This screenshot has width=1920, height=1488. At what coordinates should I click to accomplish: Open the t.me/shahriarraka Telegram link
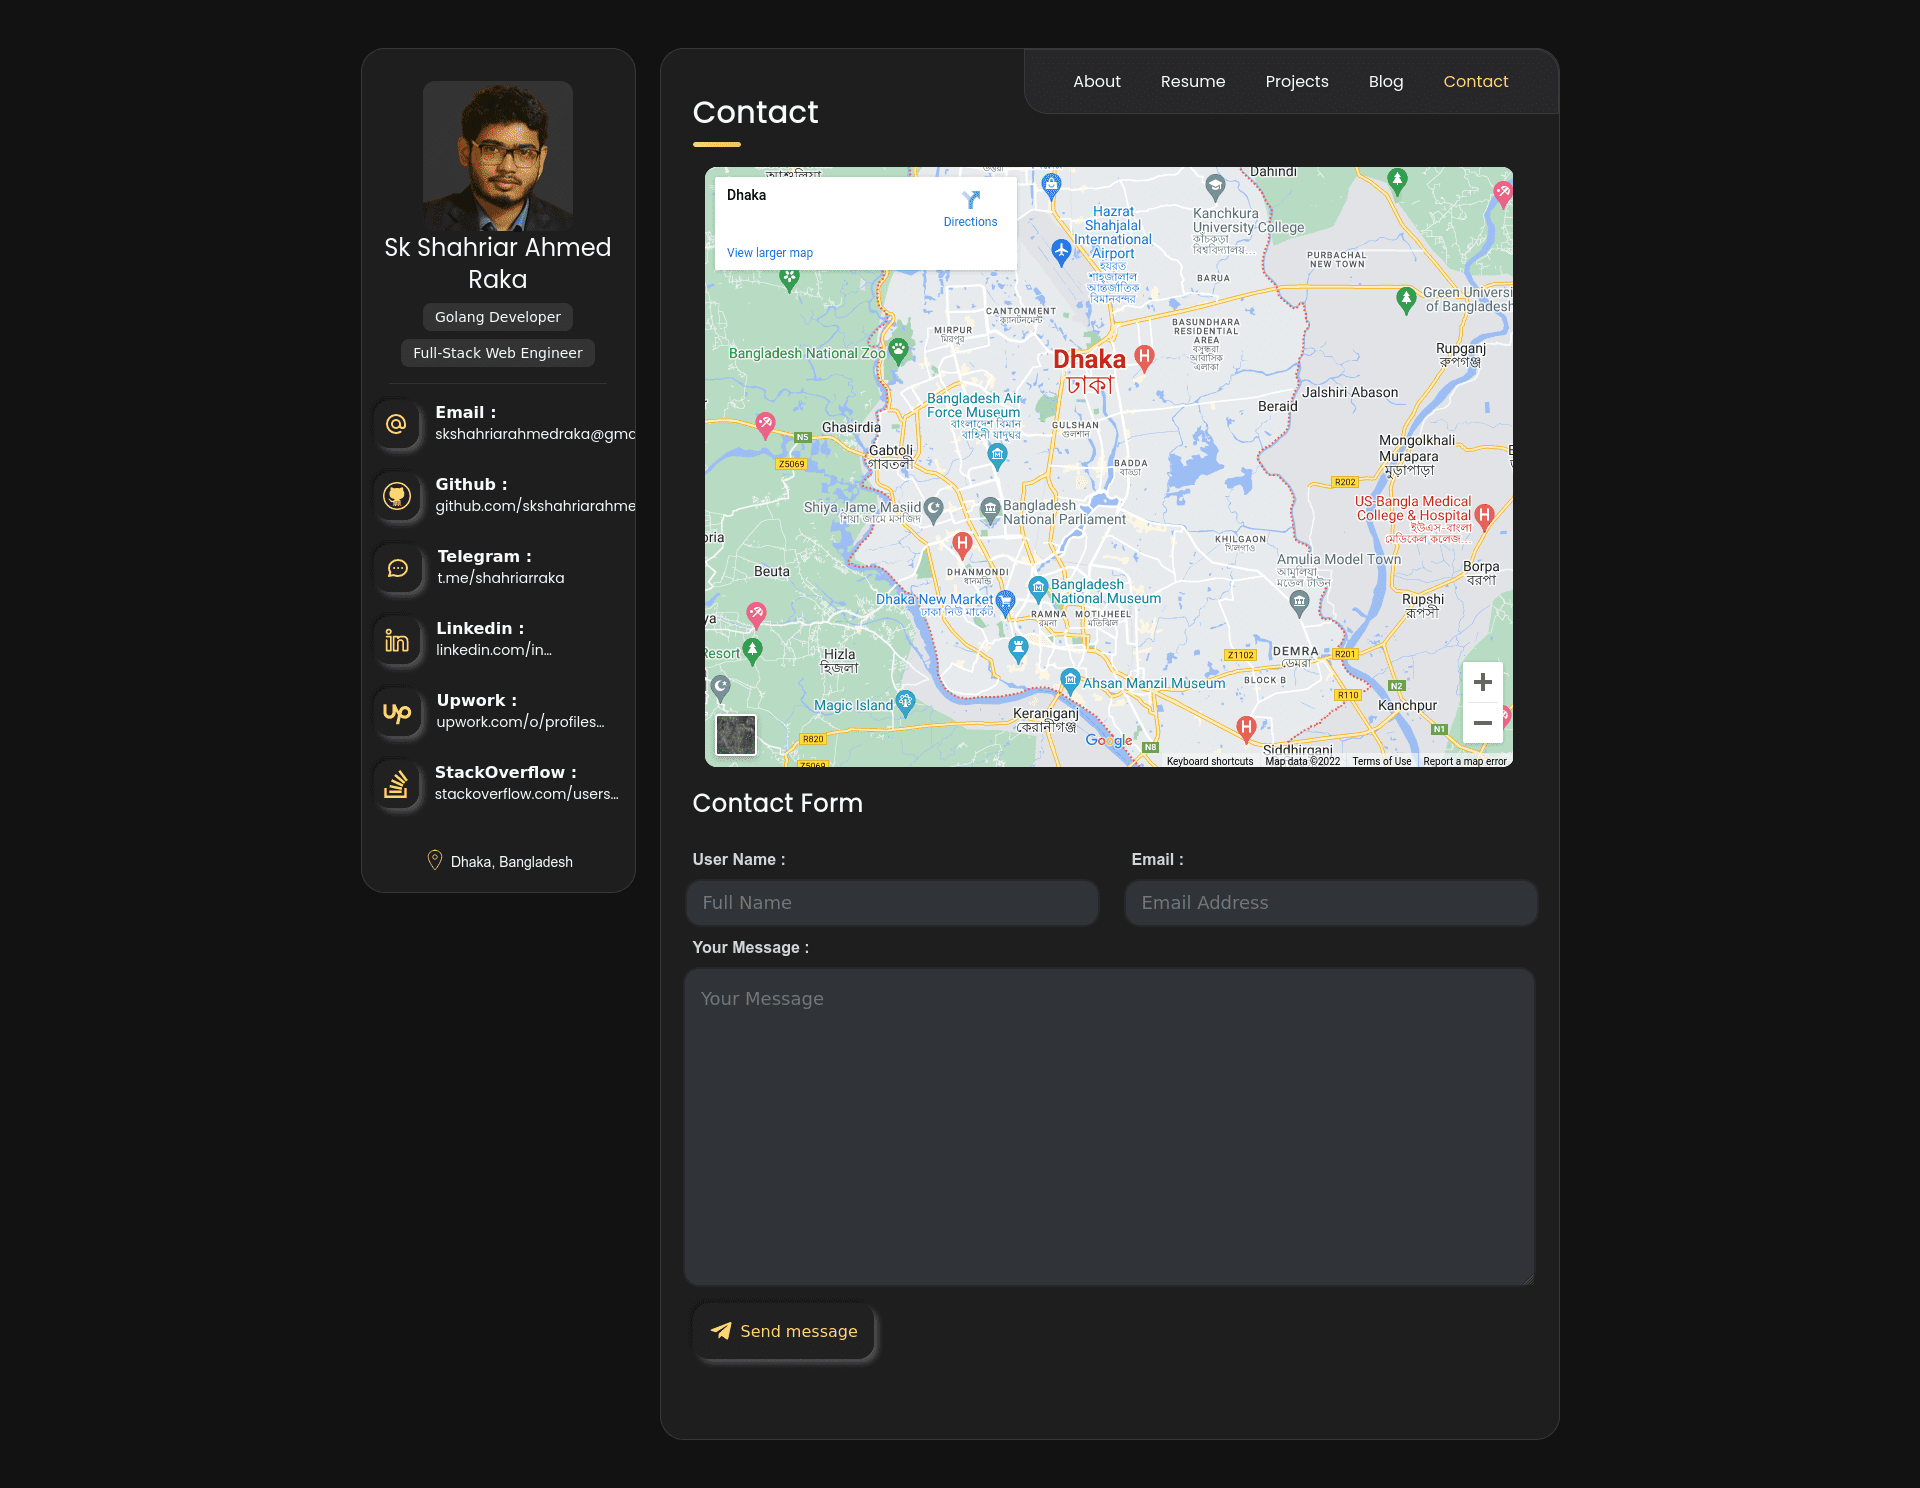coord(501,578)
